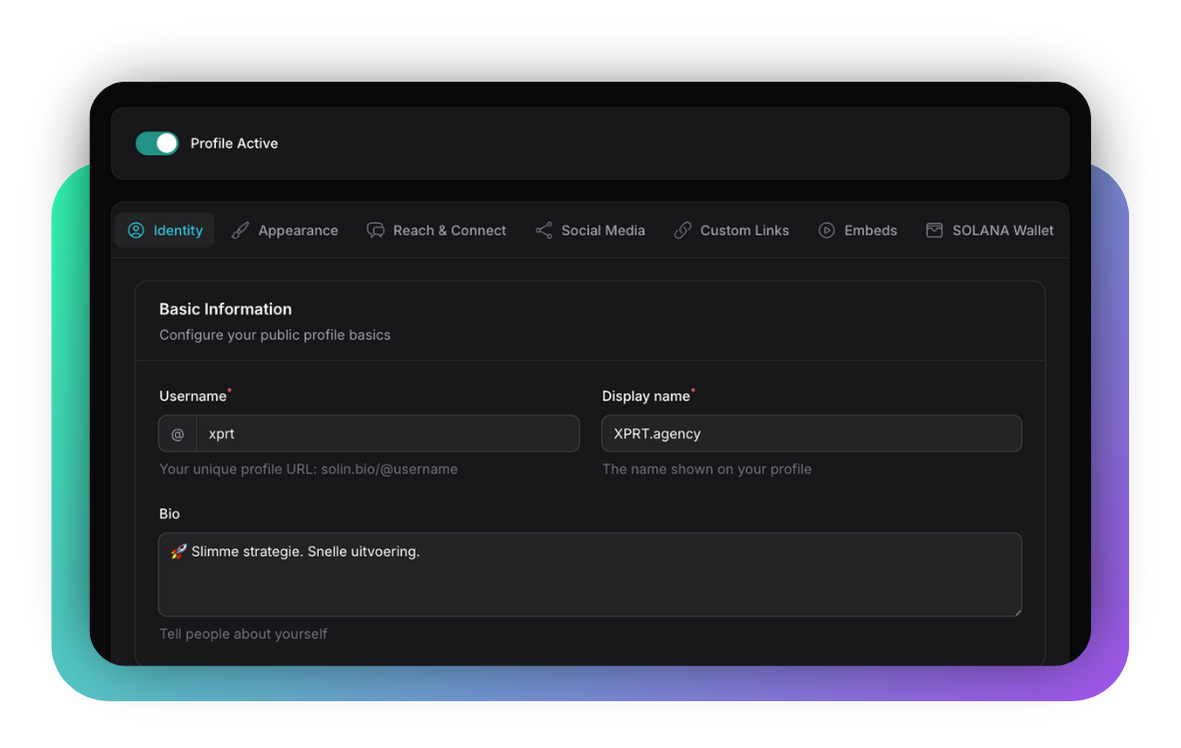Click the Username field containing xprt
The height and width of the screenshot is (748, 1181).
387,434
